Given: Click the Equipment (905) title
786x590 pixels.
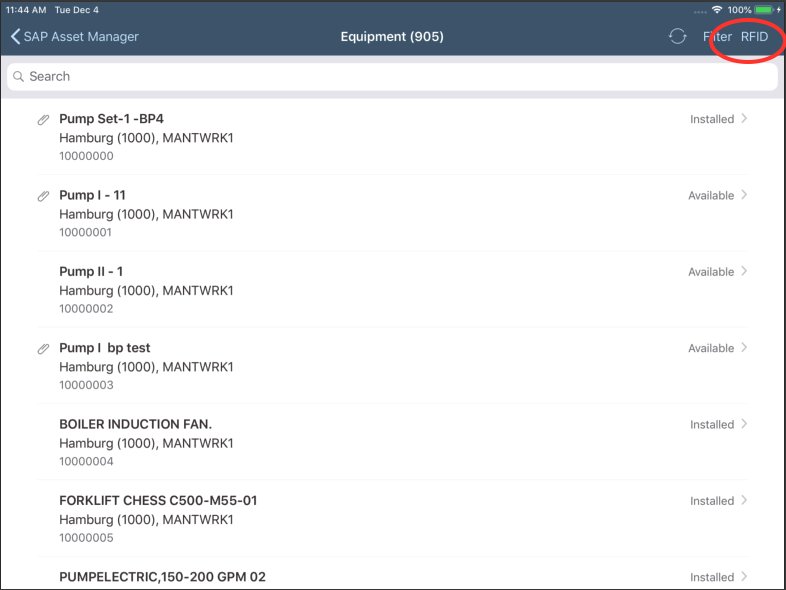Looking at the screenshot, I should point(392,37).
